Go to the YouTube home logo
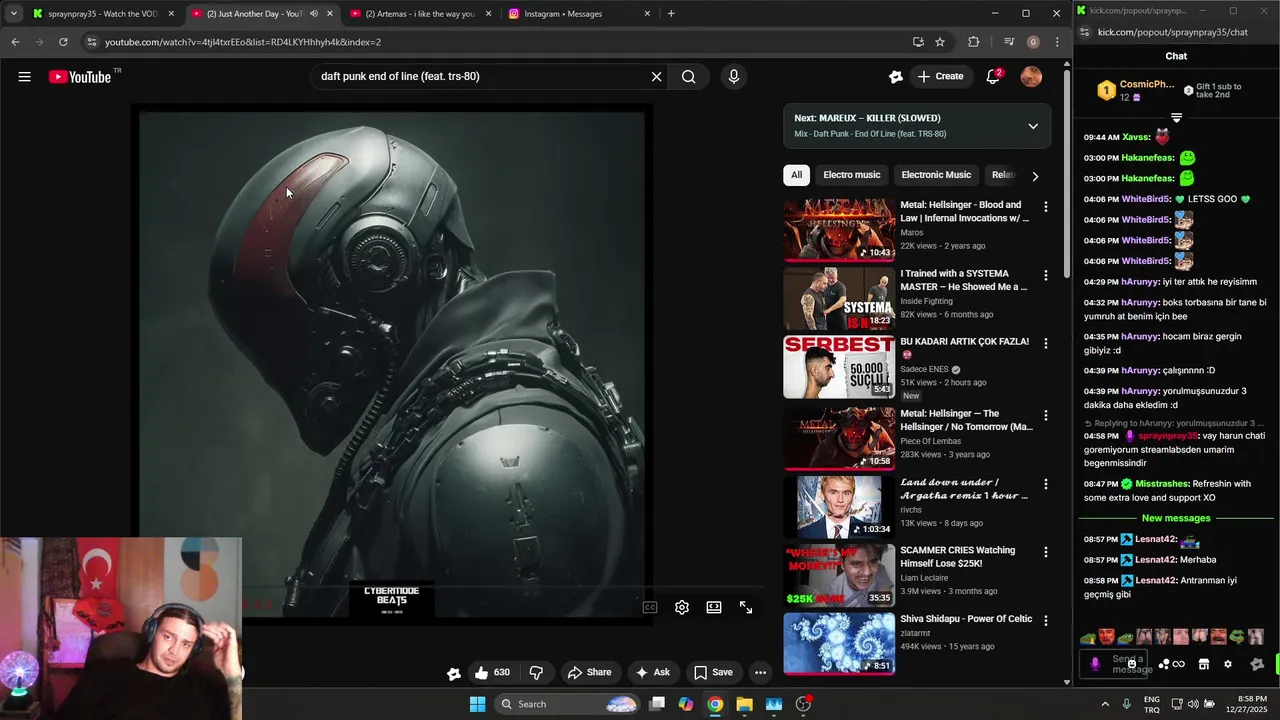The height and width of the screenshot is (720, 1280). click(x=80, y=77)
